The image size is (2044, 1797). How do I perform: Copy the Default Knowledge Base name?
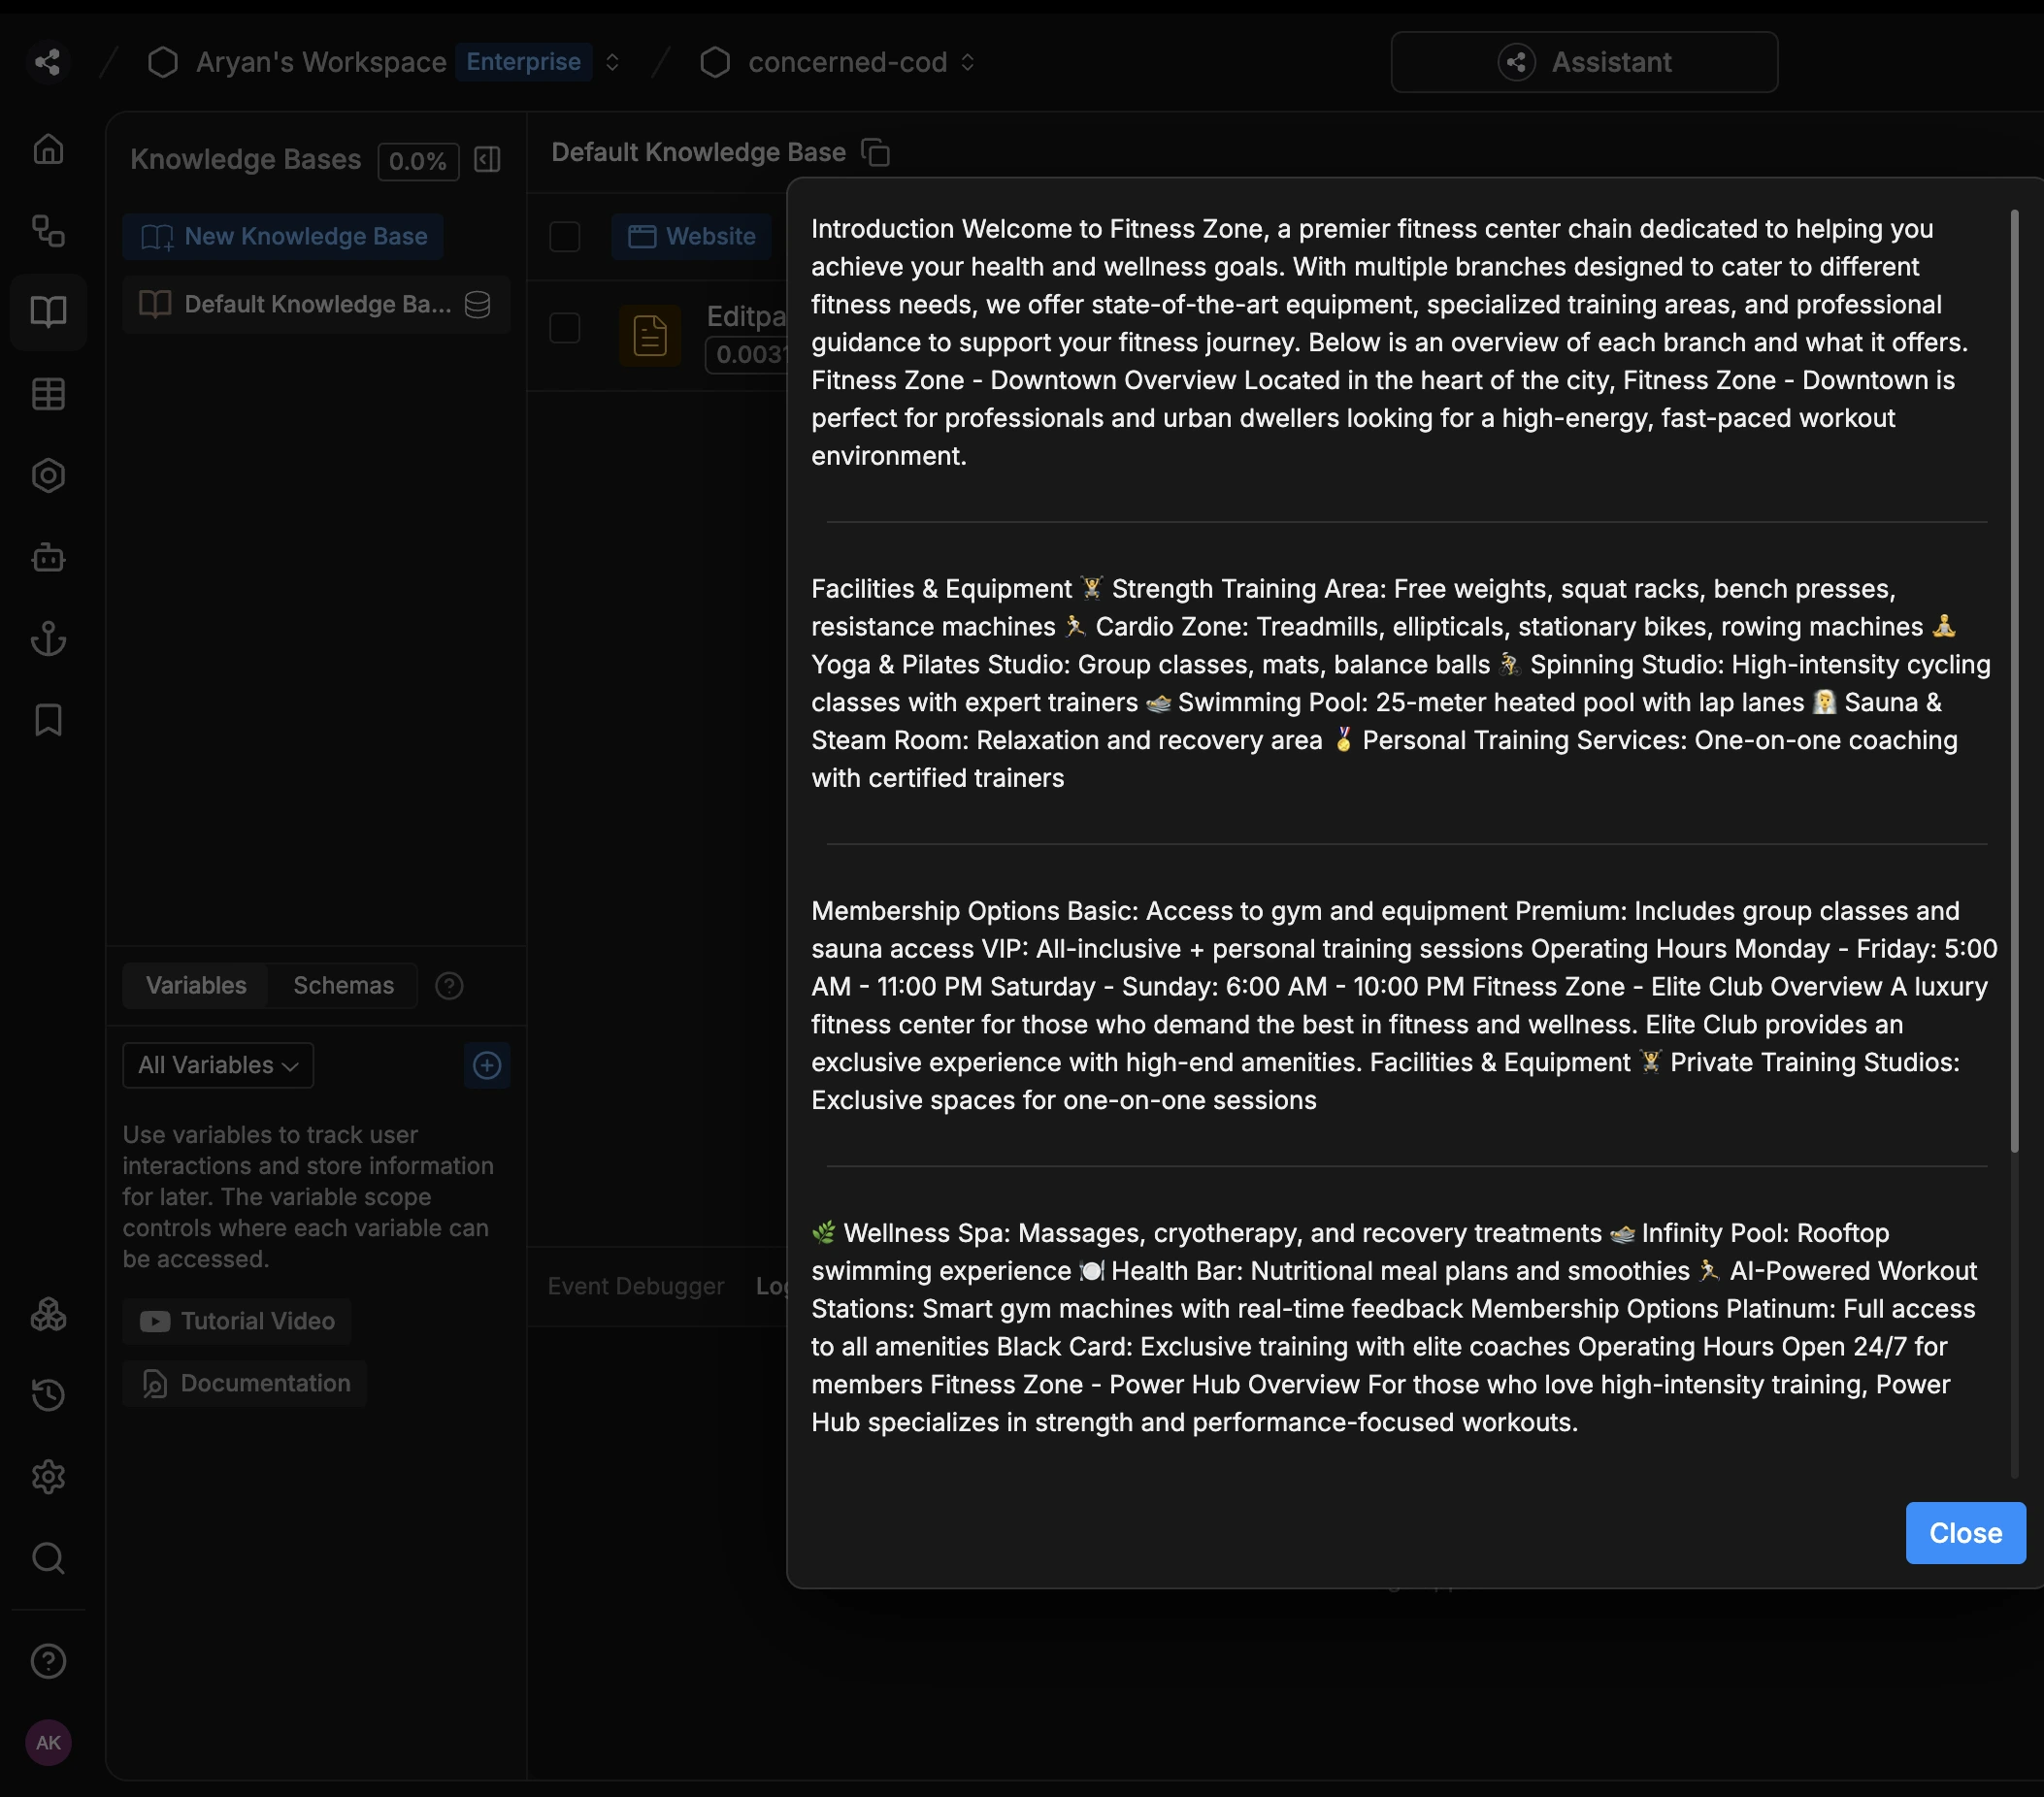(x=875, y=152)
